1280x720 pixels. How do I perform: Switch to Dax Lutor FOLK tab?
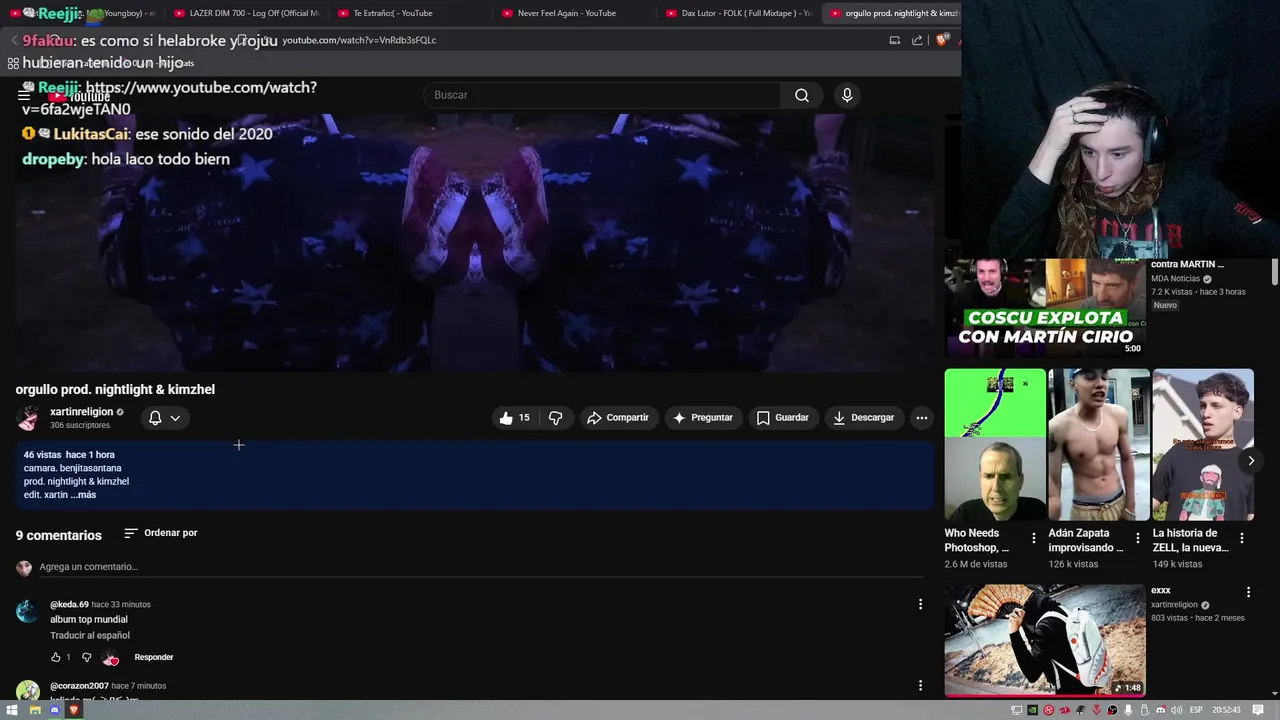(738, 13)
